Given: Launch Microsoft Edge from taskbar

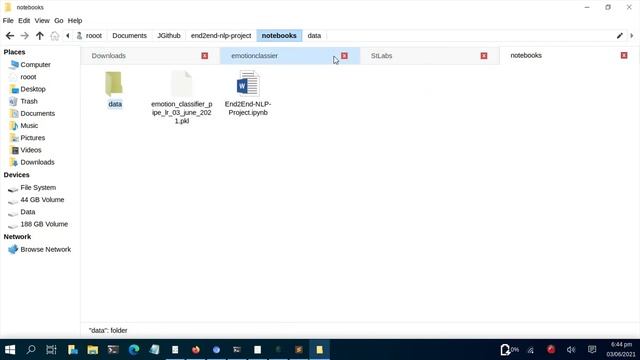Looking at the screenshot, I should tap(134, 350).
